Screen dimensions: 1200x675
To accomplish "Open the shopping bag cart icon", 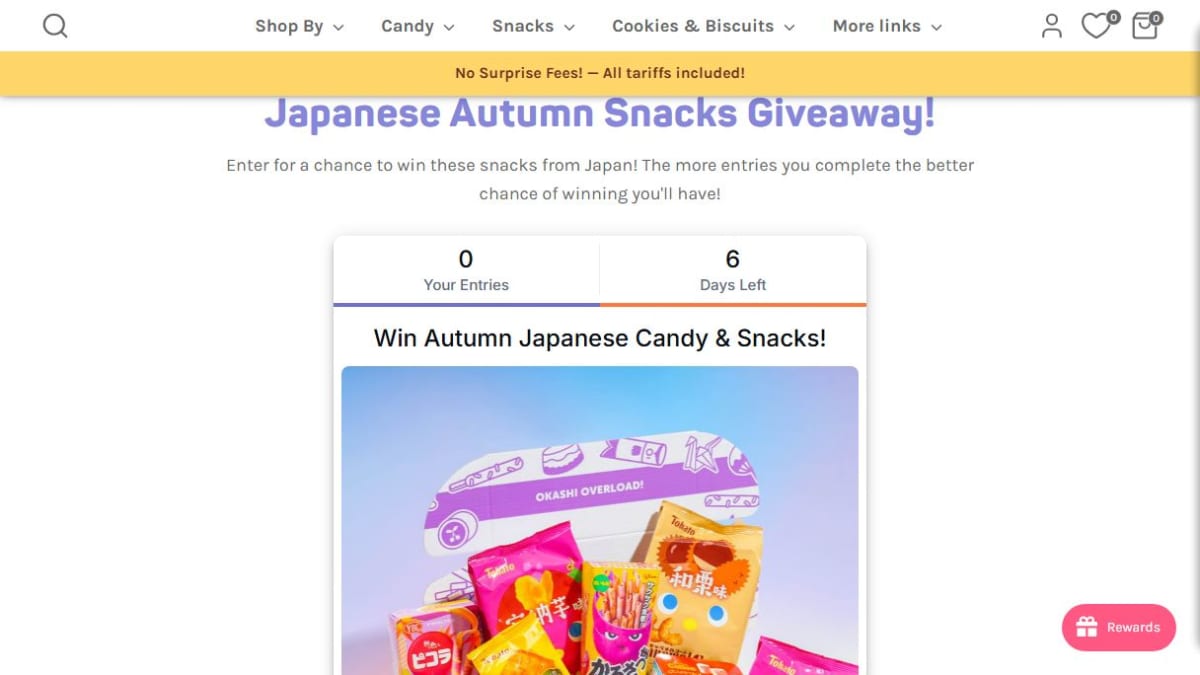I will click(x=1144, y=27).
